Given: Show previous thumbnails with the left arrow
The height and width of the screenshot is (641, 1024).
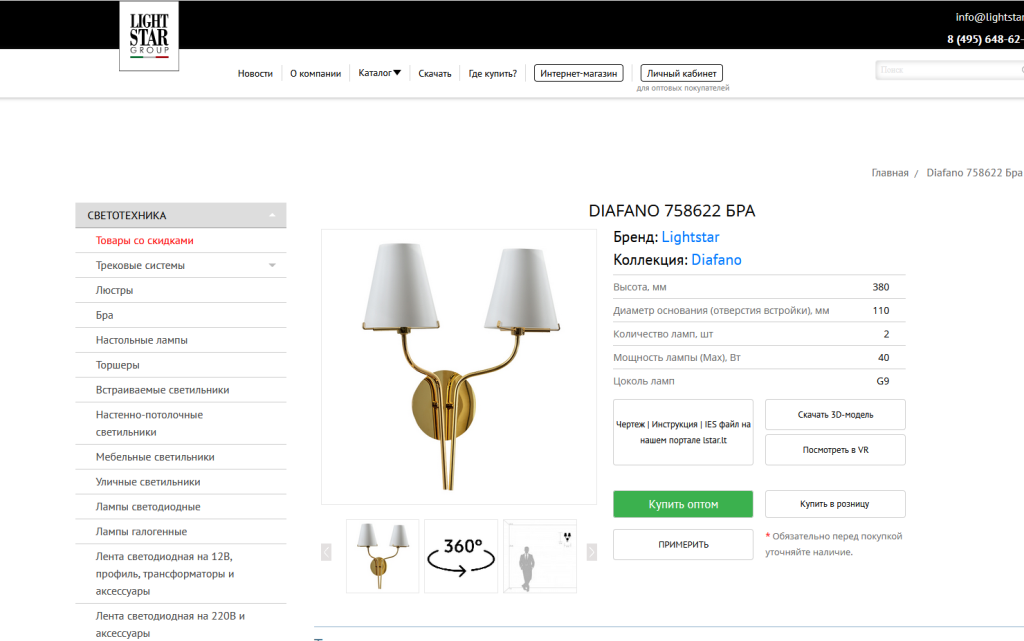Looking at the screenshot, I should pos(327,552).
